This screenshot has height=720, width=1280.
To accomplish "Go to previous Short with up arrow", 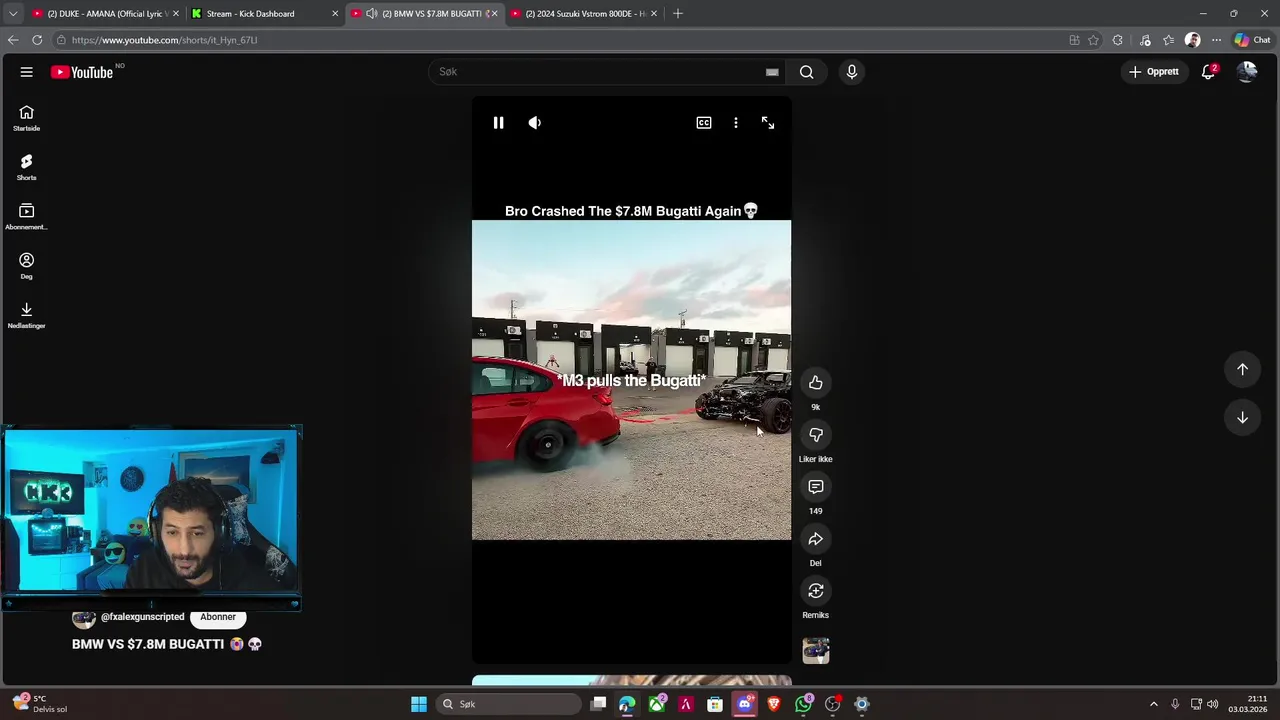I will click(1242, 369).
